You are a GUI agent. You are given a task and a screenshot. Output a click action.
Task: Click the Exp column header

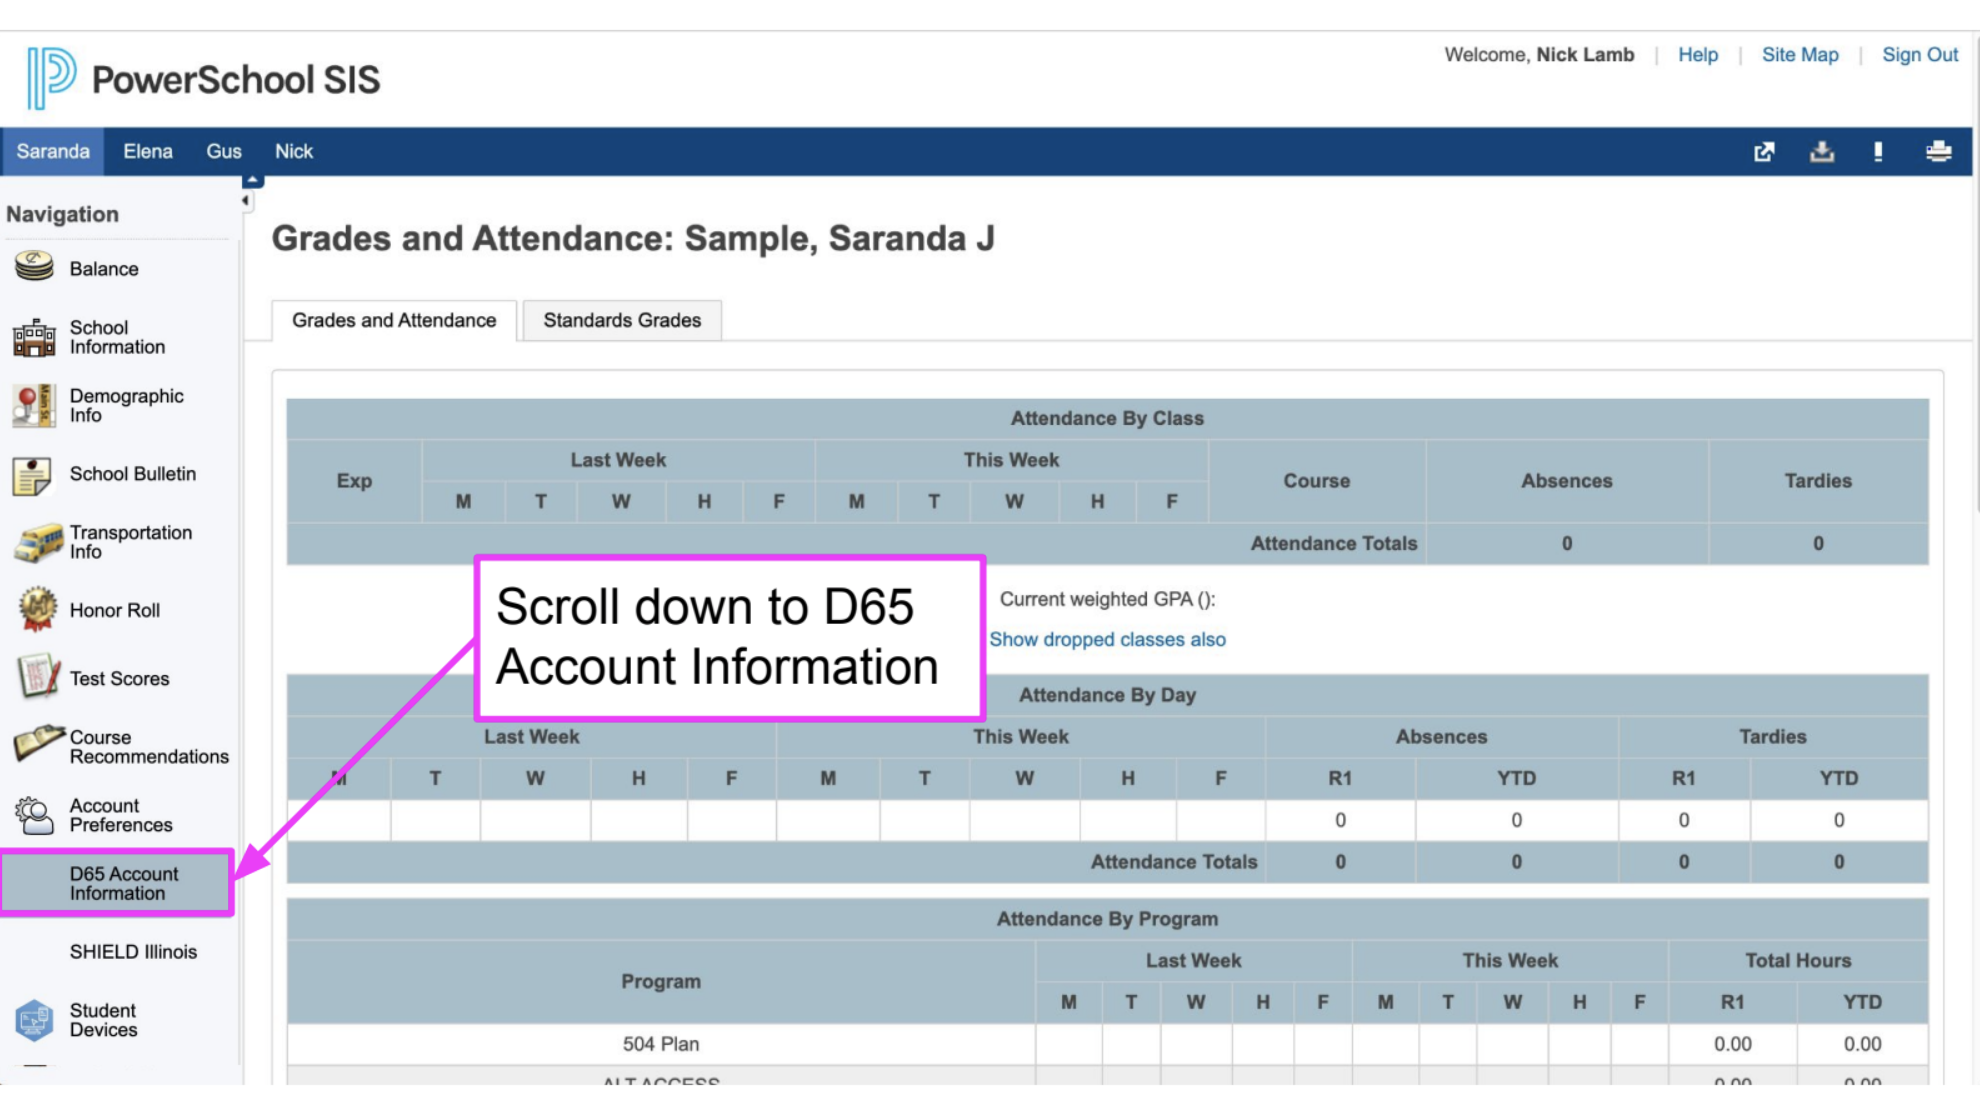[x=354, y=481]
